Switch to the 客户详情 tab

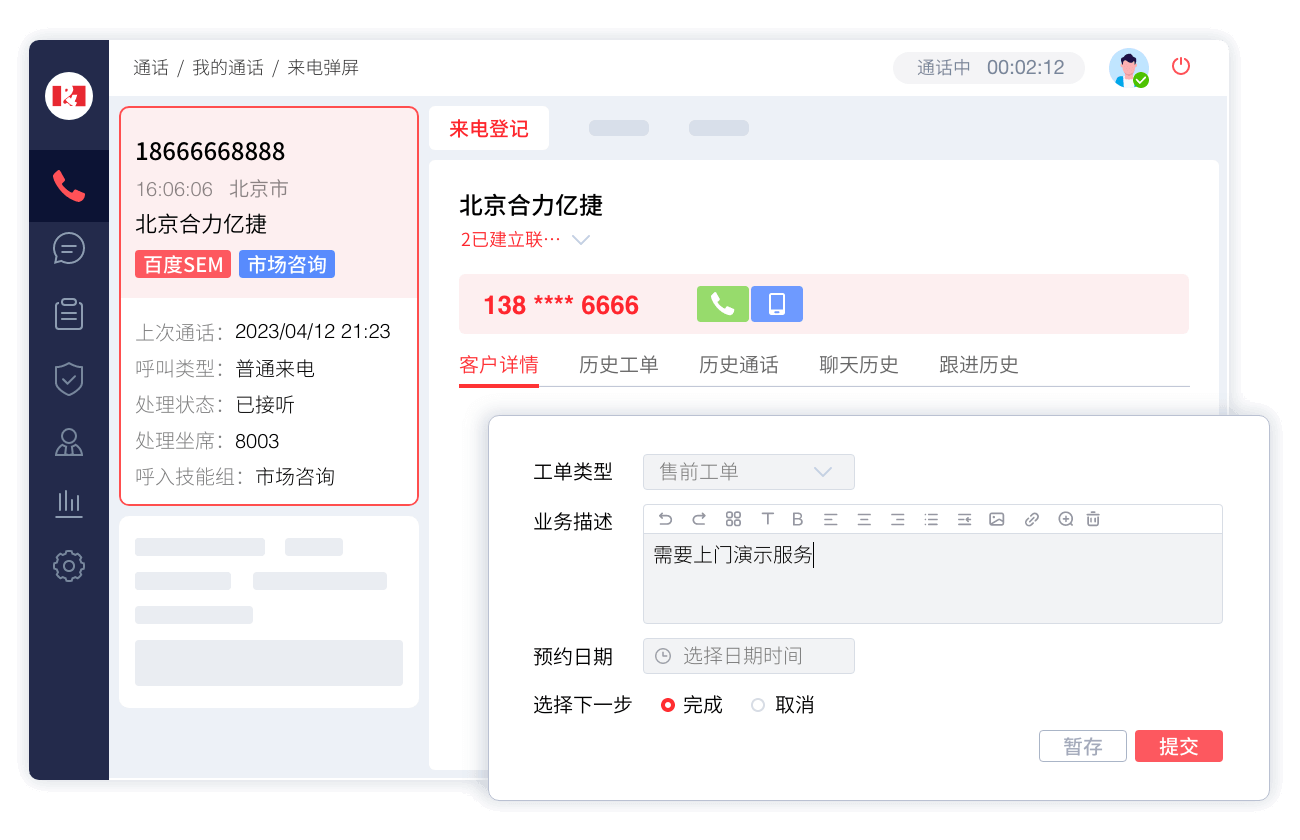tap(499, 365)
